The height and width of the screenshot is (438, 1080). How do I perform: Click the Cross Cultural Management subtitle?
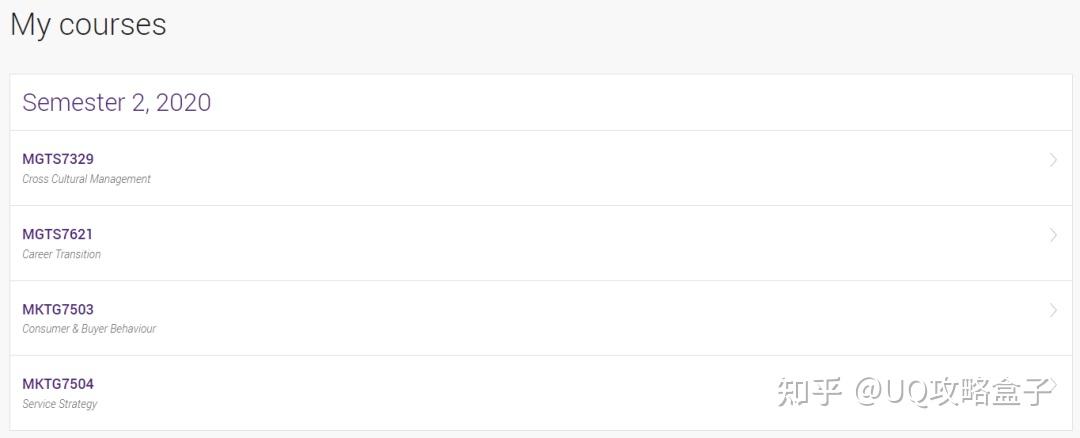(86, 179)
